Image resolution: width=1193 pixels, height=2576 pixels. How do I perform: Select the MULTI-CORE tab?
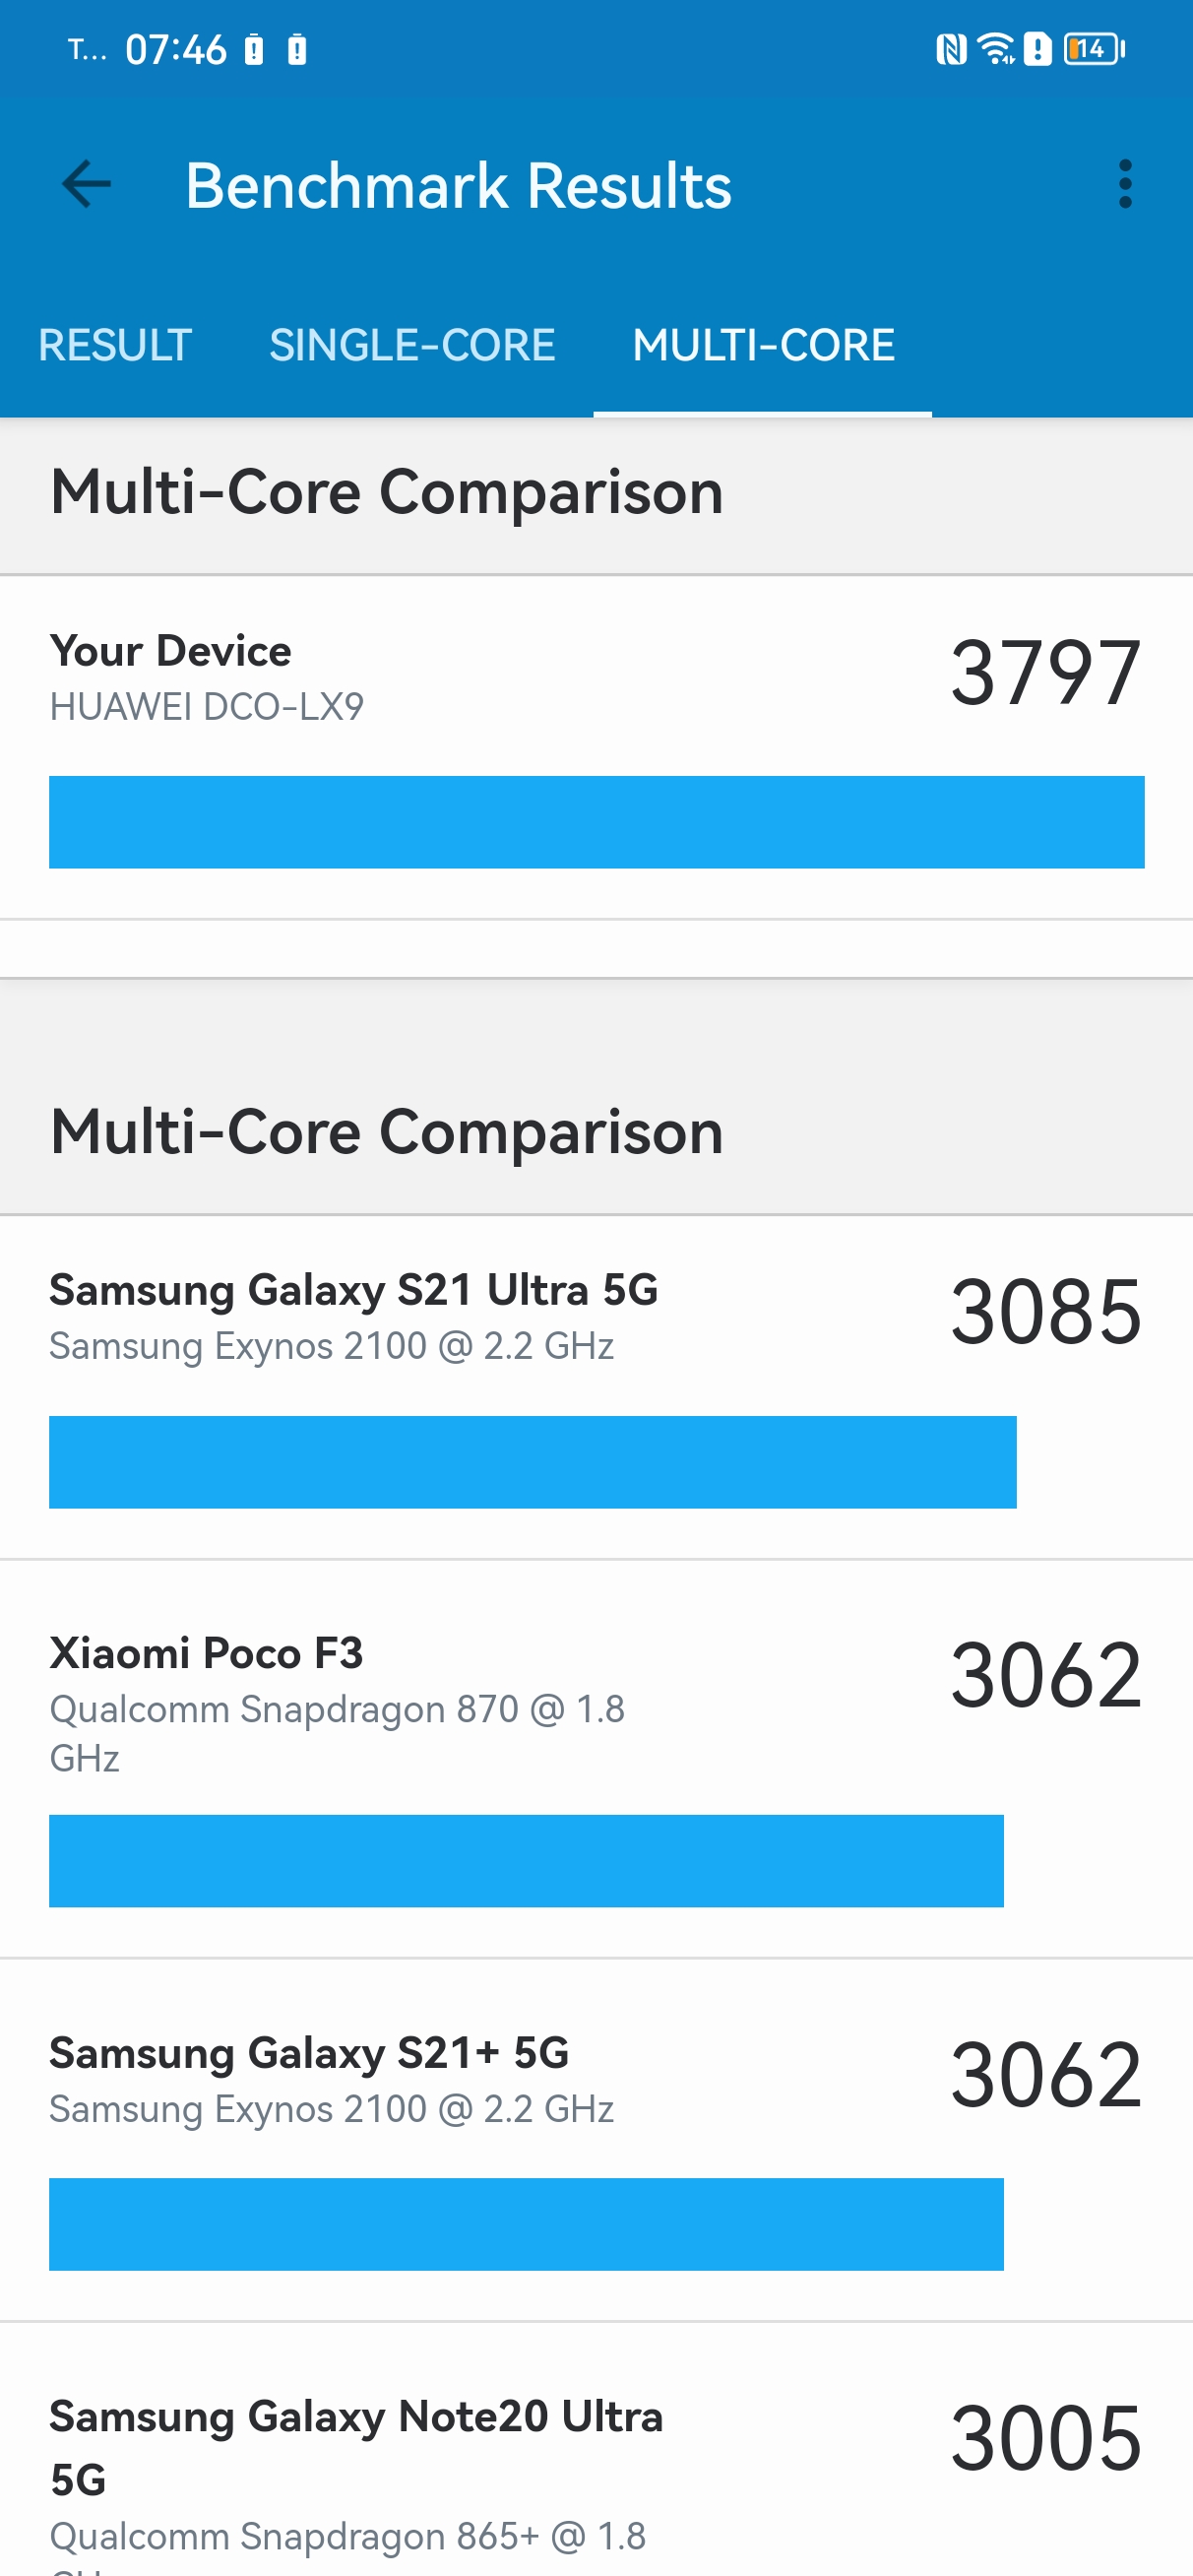pyautogui.click(x=763, y=345)
